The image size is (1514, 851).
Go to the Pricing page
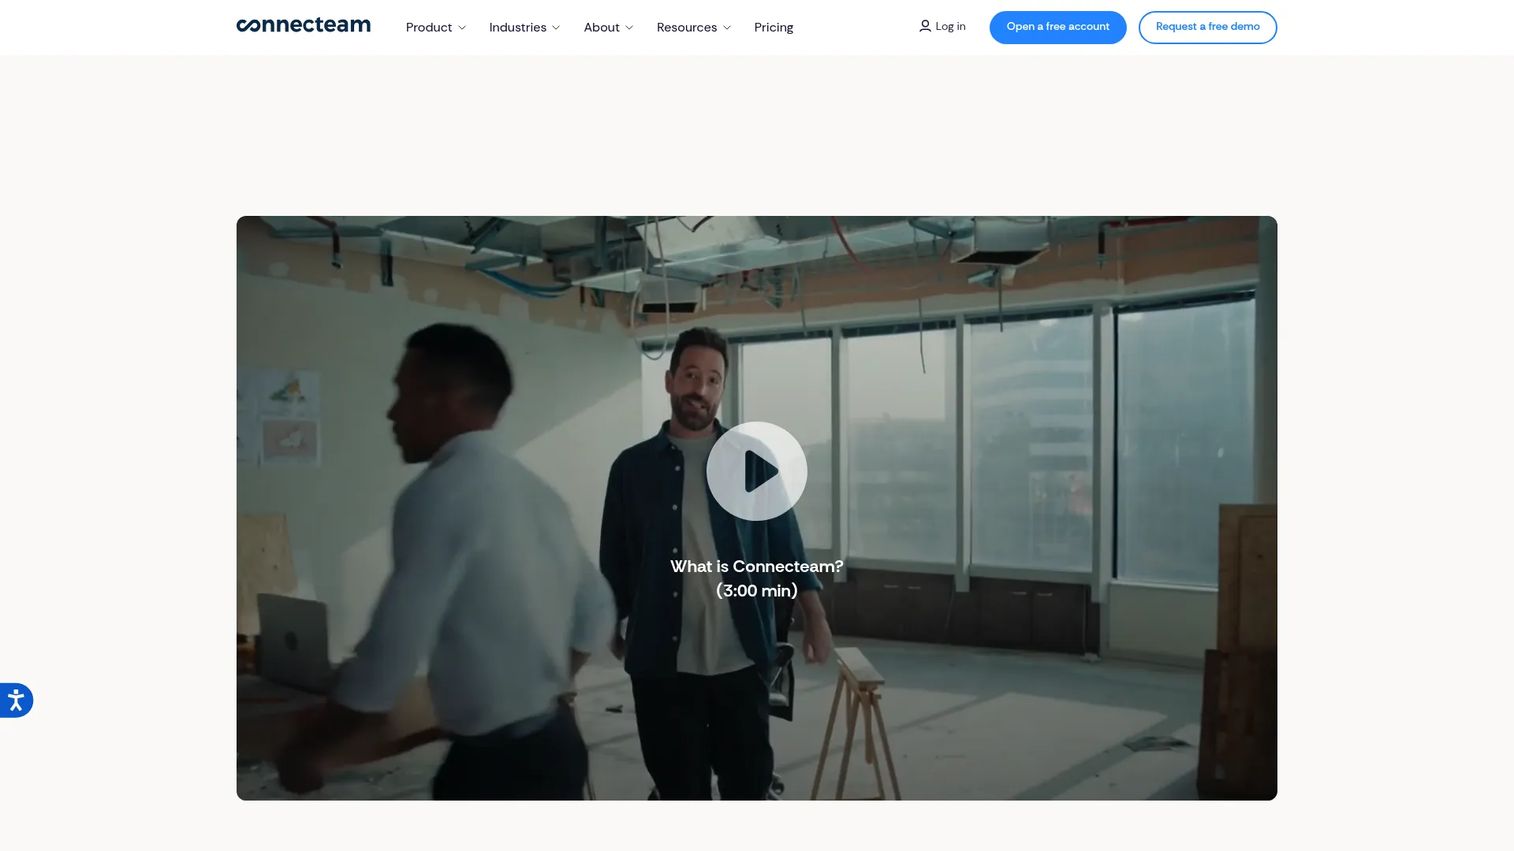coord(773,27)
